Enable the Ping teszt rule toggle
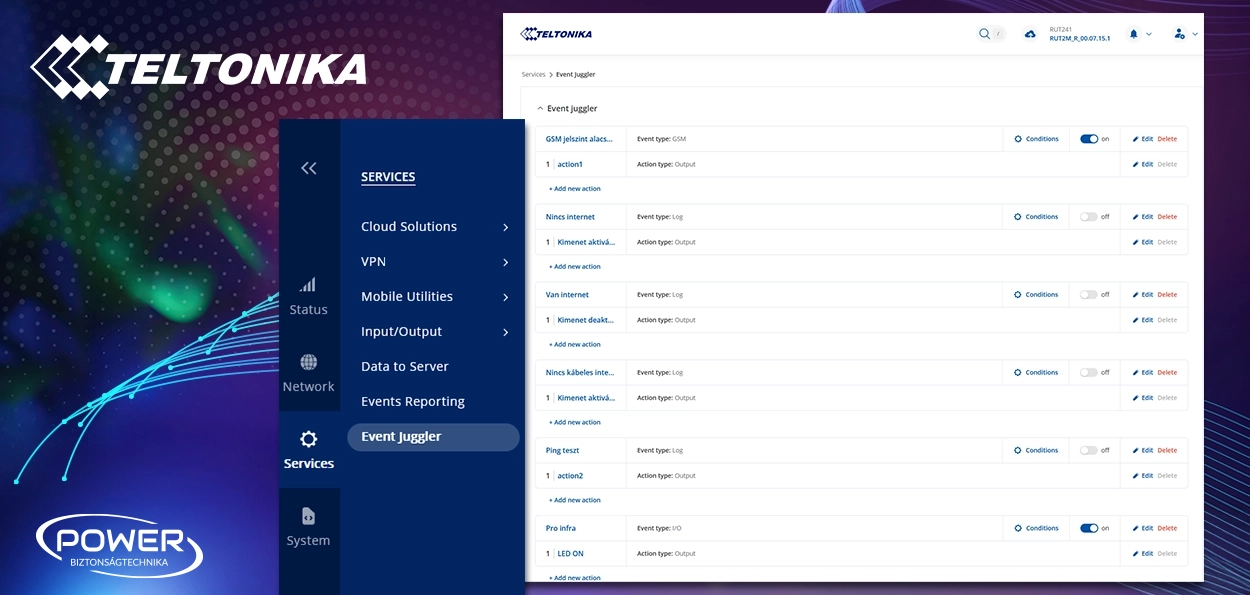Viewport: 1250px width, 595px height. (1089, 451)
